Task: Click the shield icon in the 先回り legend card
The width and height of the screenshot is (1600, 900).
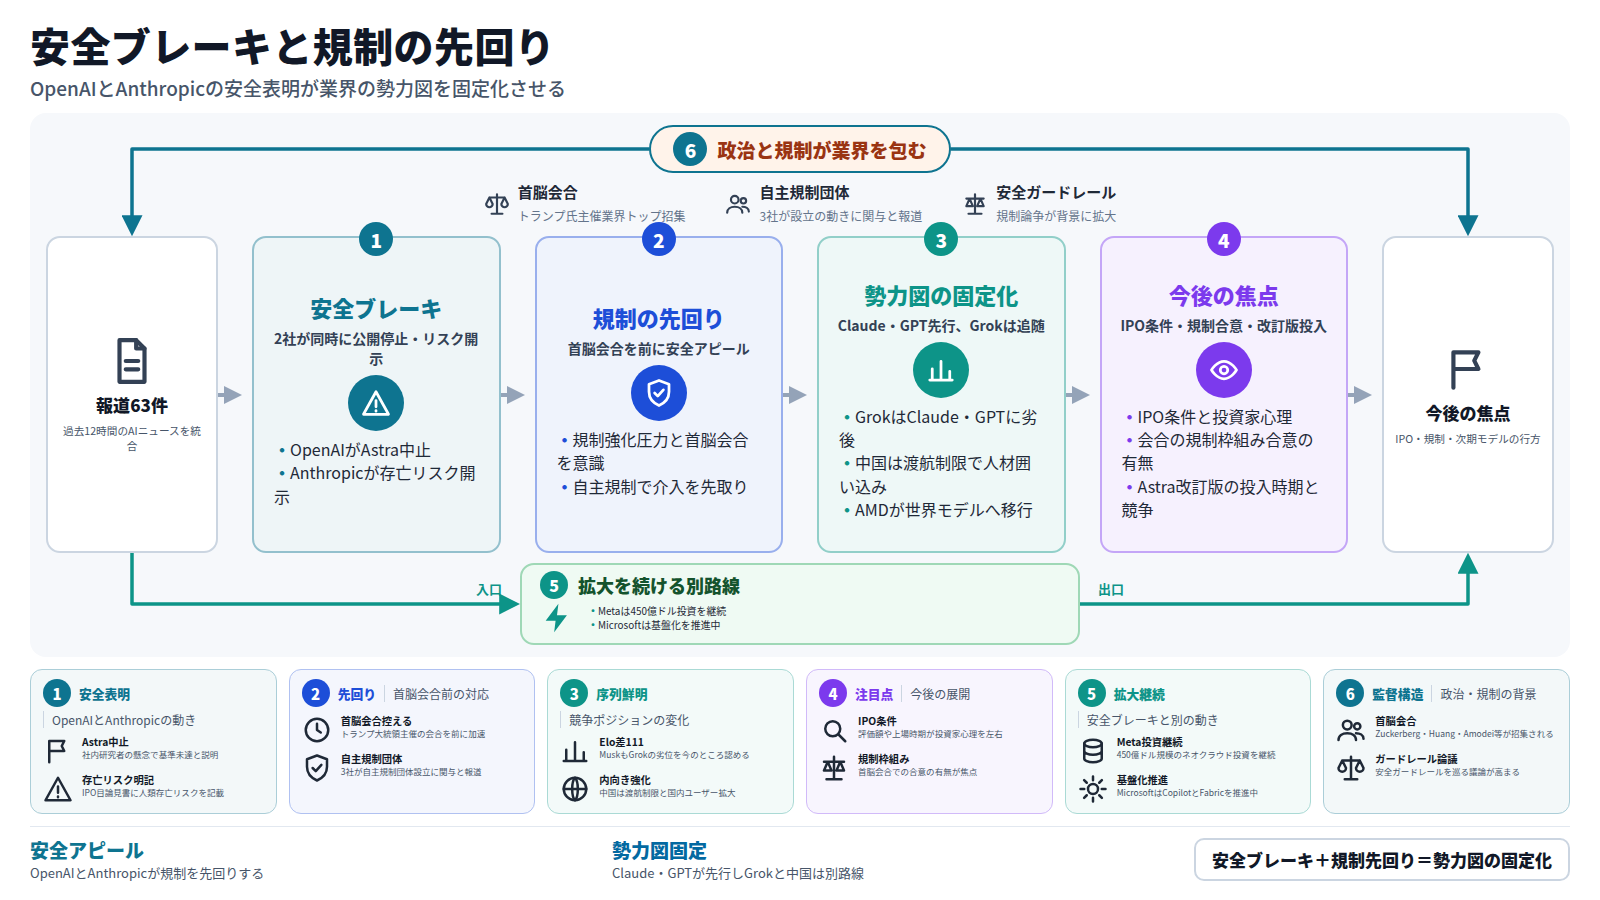Action: tap(317, 767)
